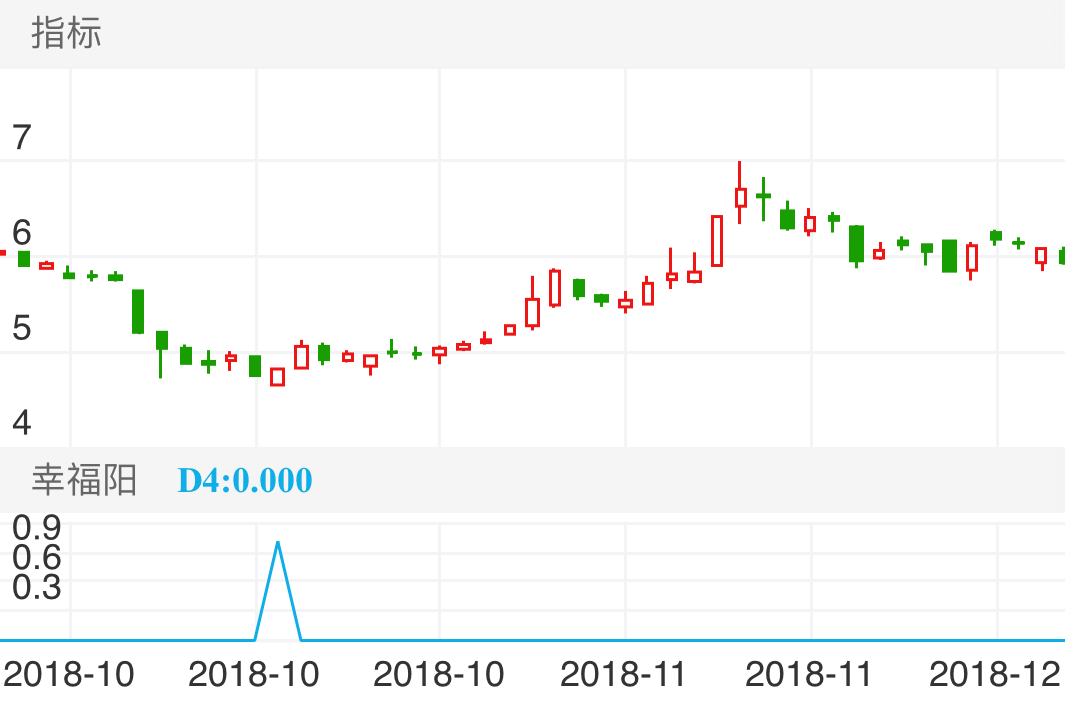
Task: Select the 2018-12 date label
Action: [x=994, y=675]
